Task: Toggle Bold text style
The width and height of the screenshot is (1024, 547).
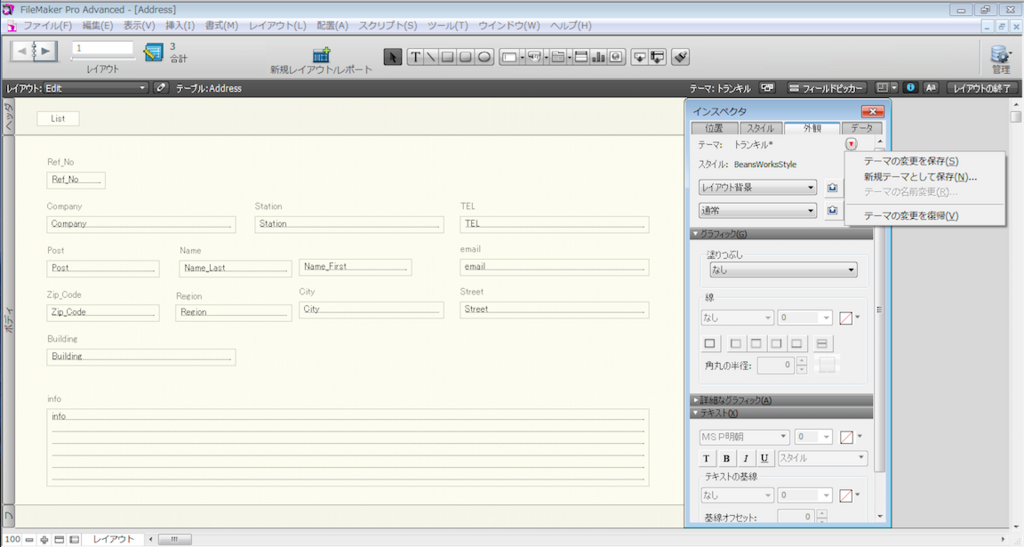Action: click(x=726, y=458)
